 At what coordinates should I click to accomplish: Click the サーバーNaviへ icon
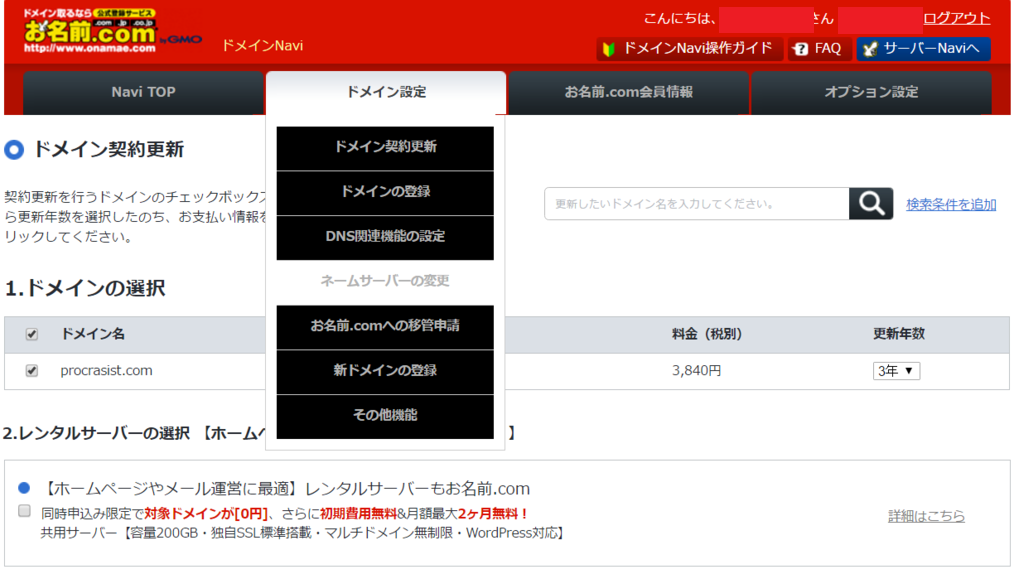pos(870,49)
